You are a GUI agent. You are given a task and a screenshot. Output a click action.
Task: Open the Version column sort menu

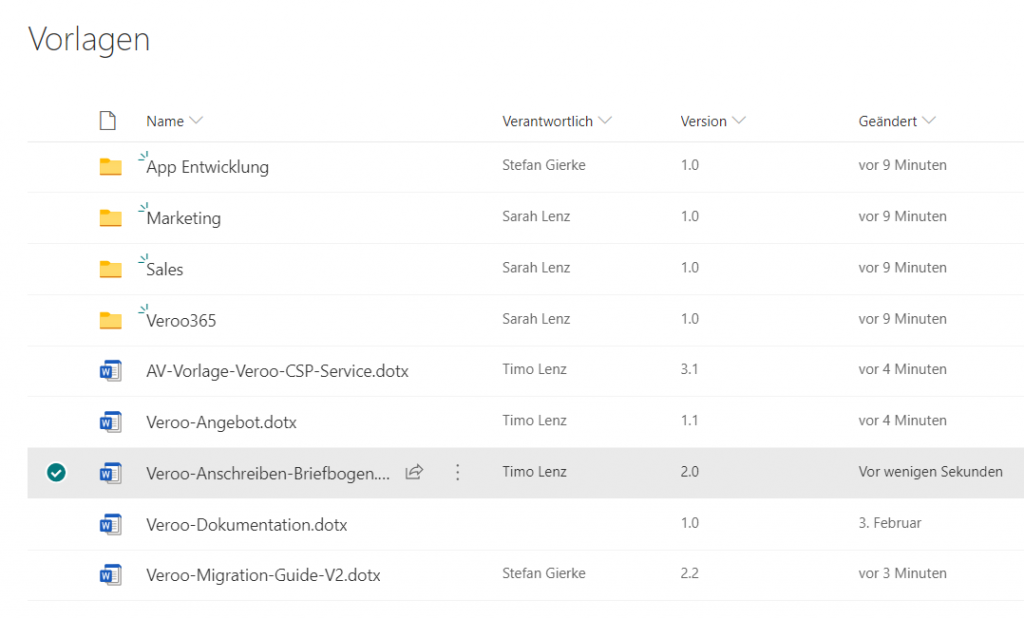739,121
